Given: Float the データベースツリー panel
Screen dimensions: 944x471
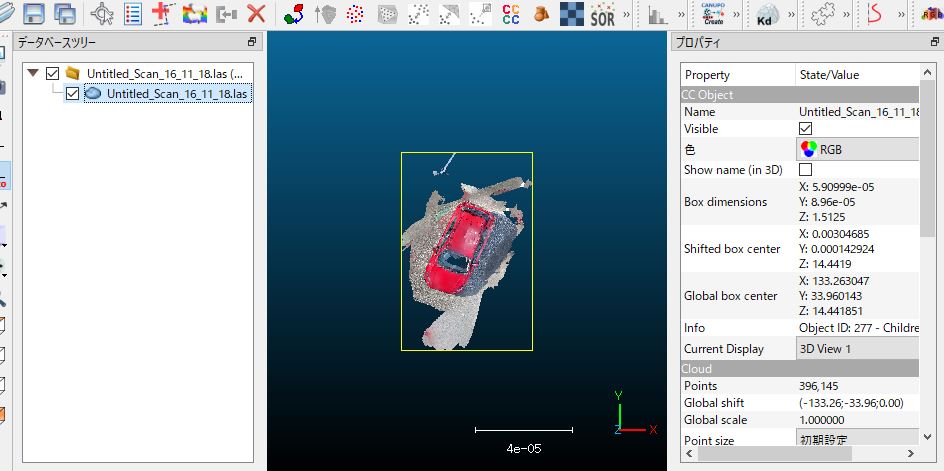Looking at the screenshot, I should click(x=252, y=42).
